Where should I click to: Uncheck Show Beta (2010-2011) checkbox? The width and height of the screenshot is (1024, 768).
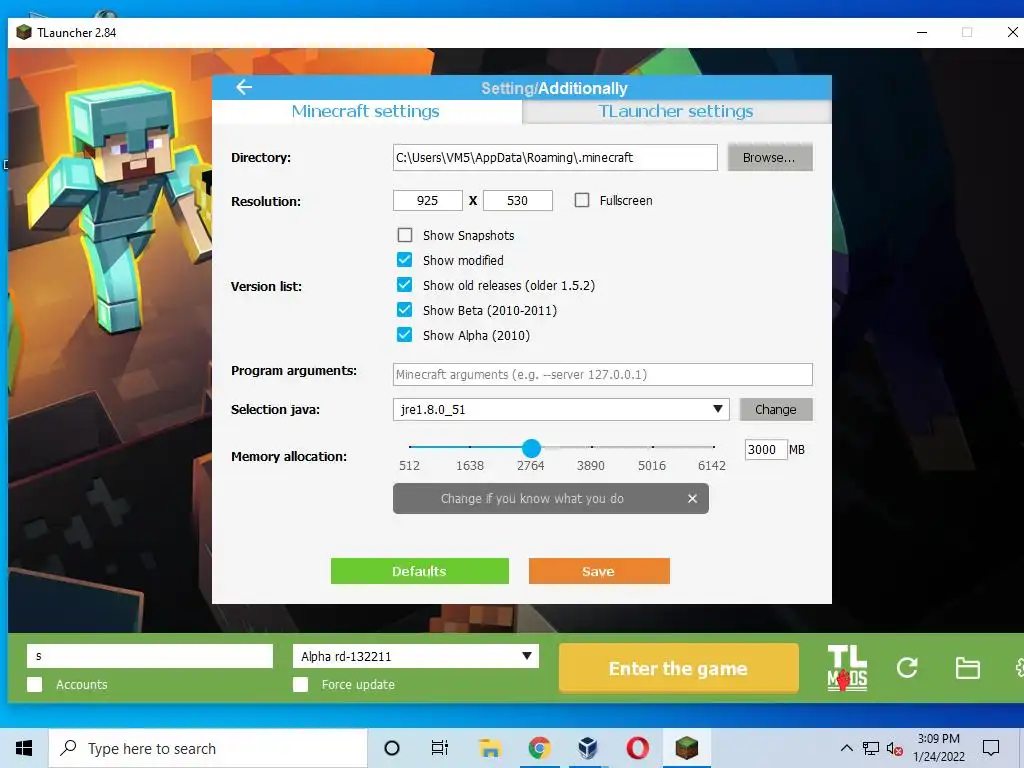tap(405, 310)
